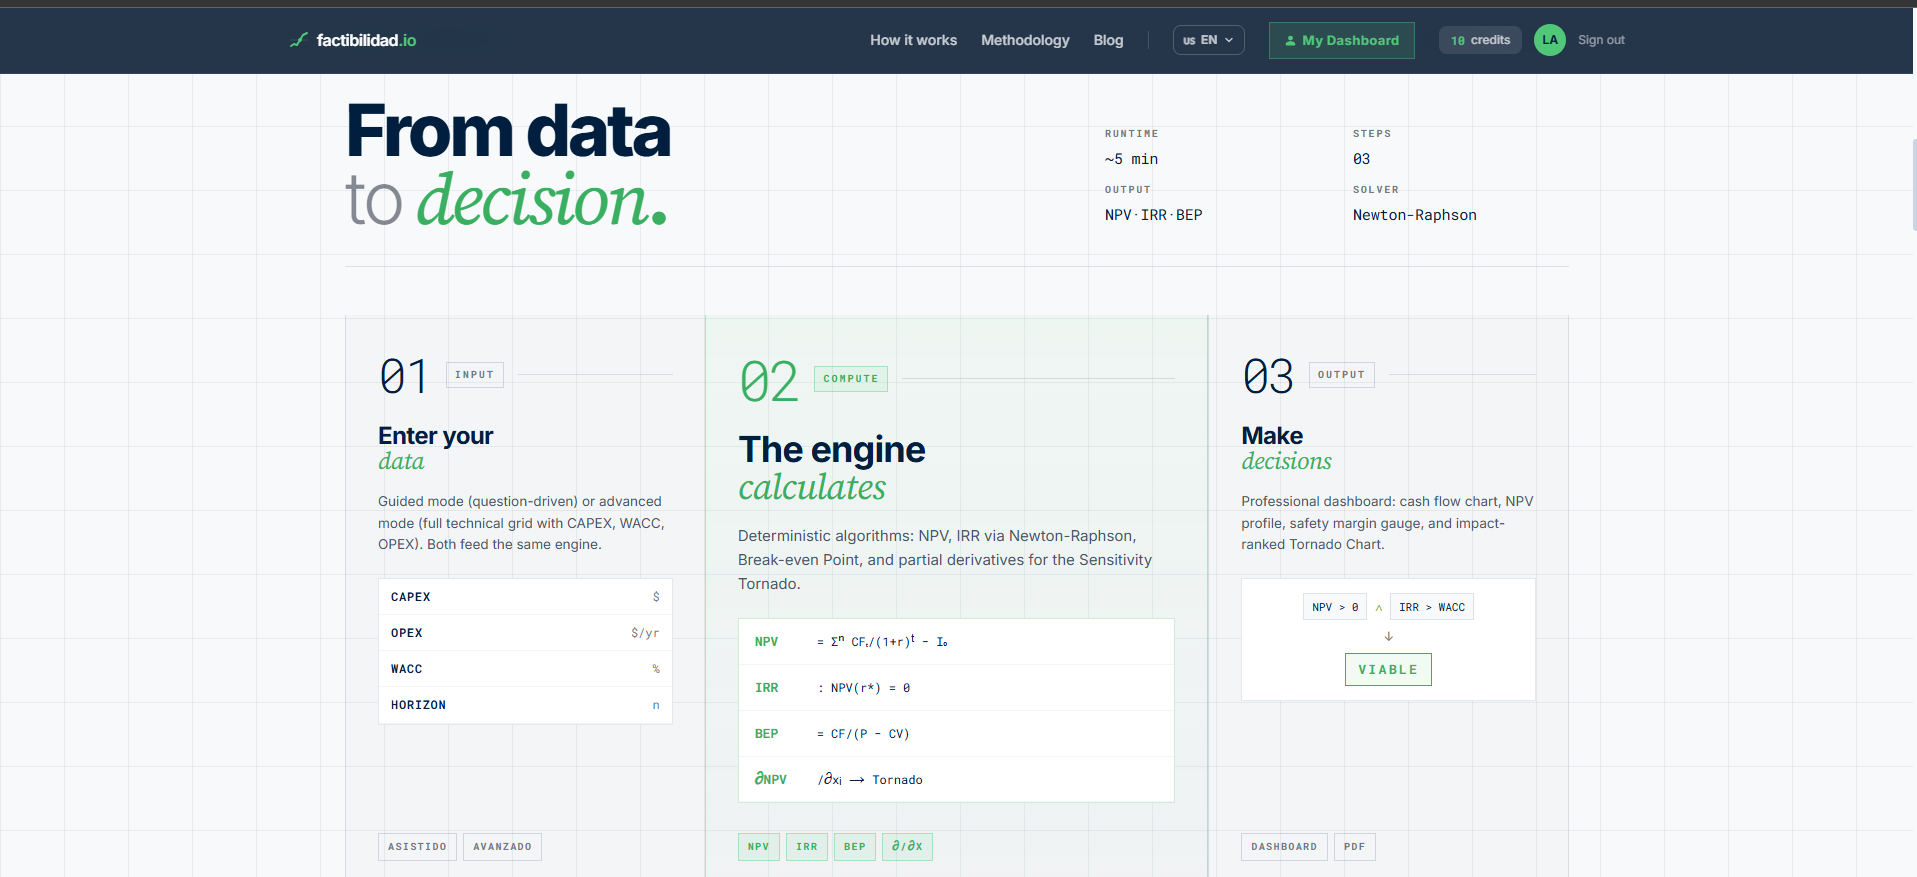1917x877 pixels.
Task: Go to the Methodology page
Action: 1025,40
